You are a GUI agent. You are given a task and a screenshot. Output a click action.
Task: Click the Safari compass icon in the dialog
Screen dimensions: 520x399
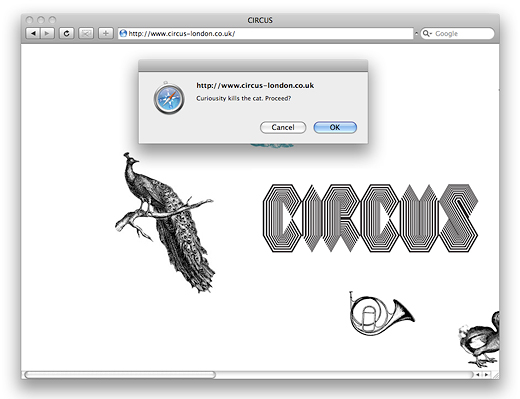(x=169, y=99)
